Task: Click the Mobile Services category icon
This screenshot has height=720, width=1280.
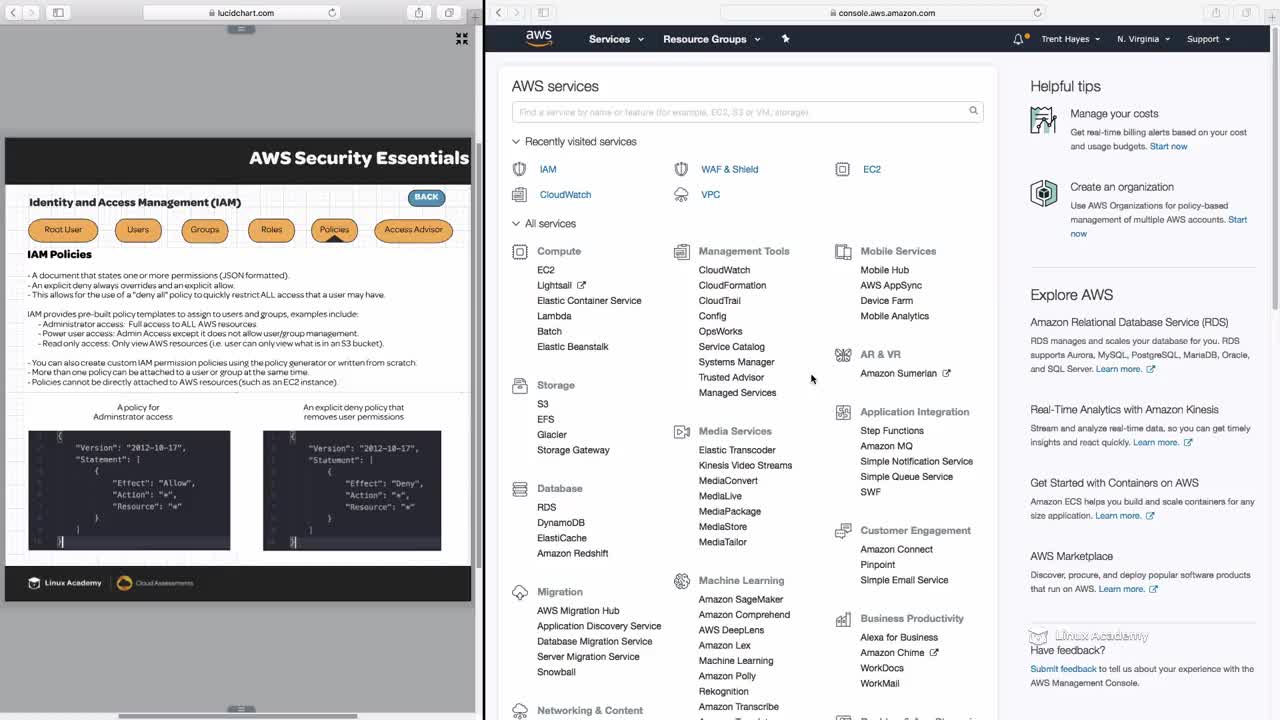Action: pos(843,252)
